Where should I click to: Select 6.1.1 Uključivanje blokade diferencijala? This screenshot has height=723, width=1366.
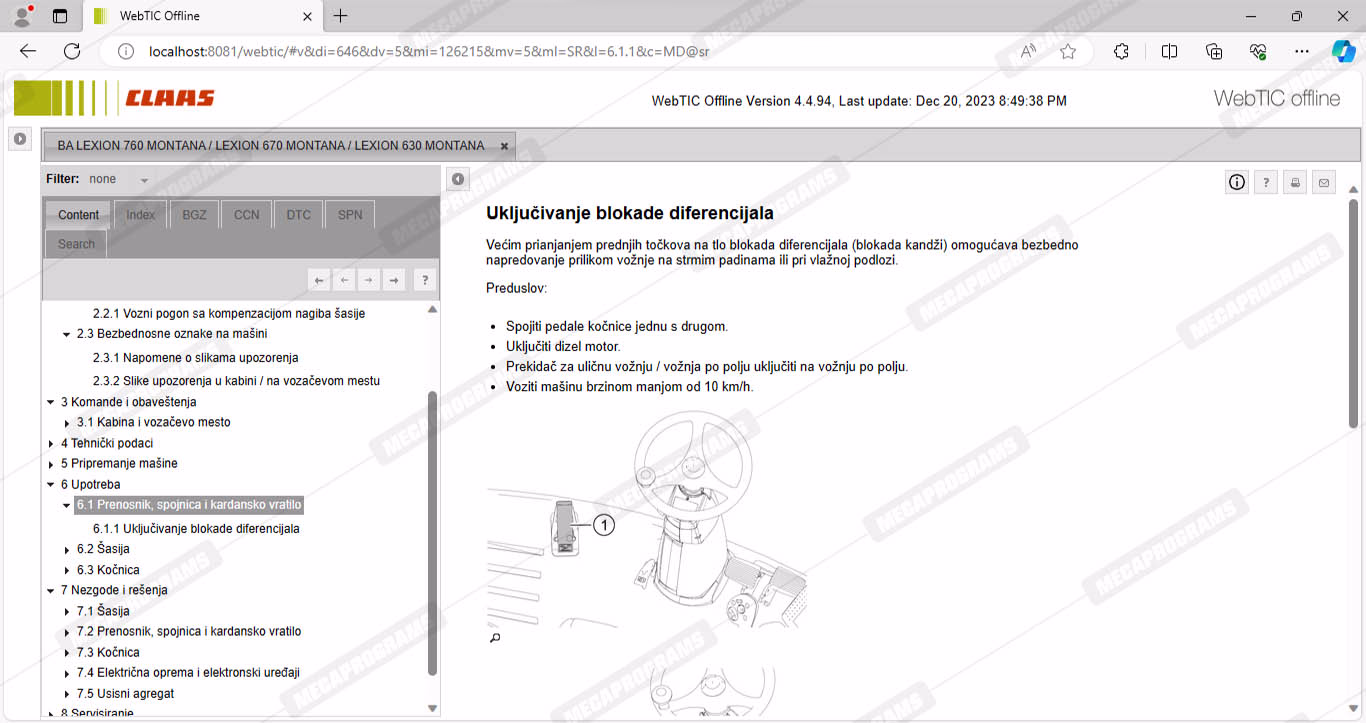[196, 529]
